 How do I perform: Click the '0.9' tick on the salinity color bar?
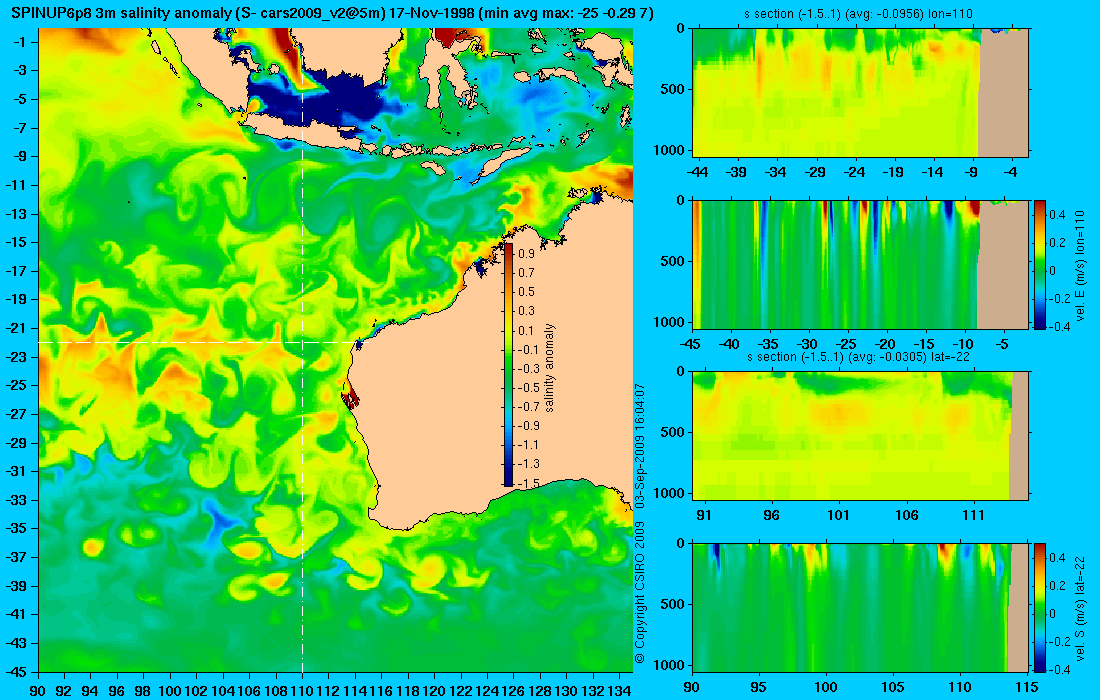526,253
